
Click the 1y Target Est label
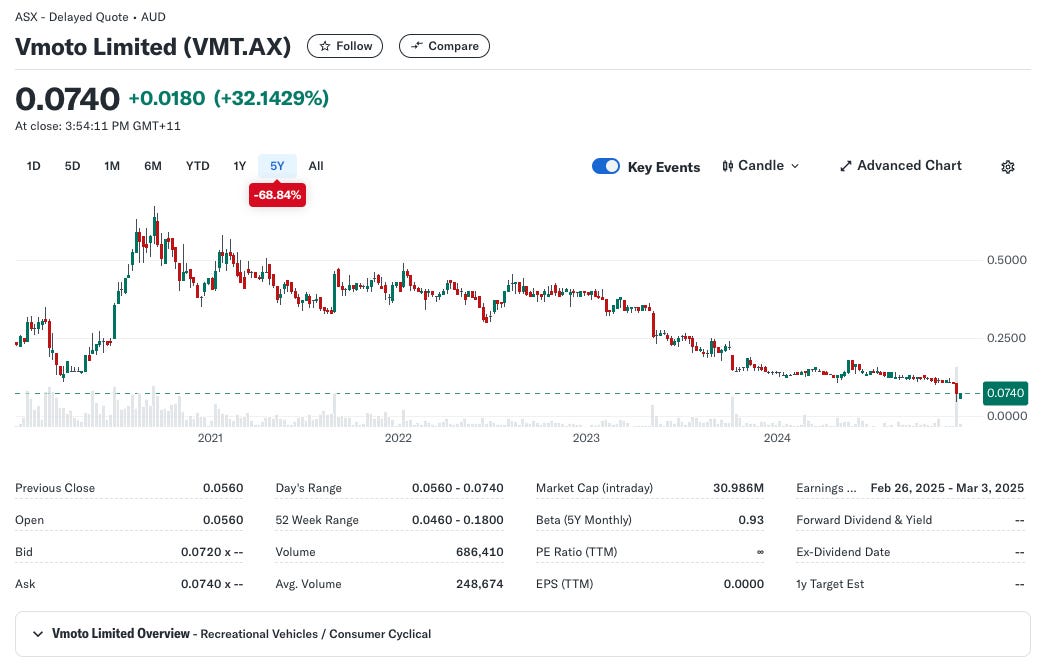click(830, 584)
